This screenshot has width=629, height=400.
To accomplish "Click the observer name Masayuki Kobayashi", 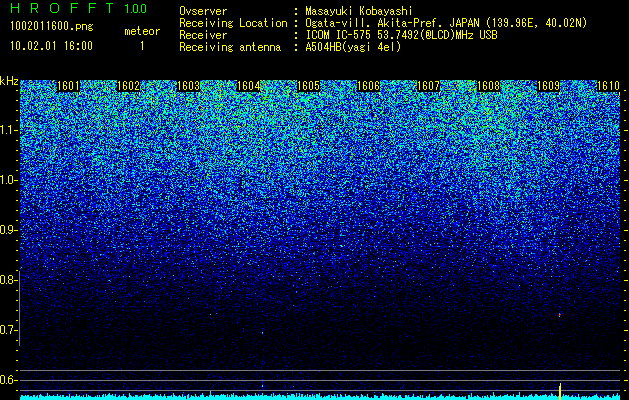I will [359, 11].
